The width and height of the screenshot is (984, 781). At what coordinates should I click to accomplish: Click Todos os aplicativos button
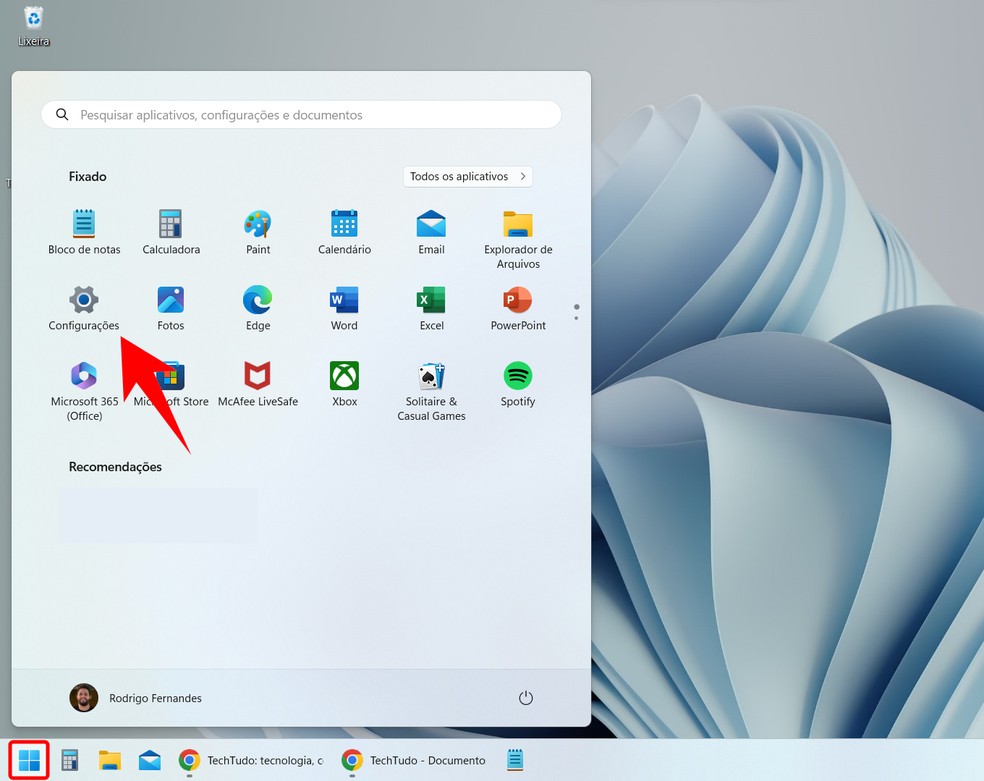[x=468, y=176]
